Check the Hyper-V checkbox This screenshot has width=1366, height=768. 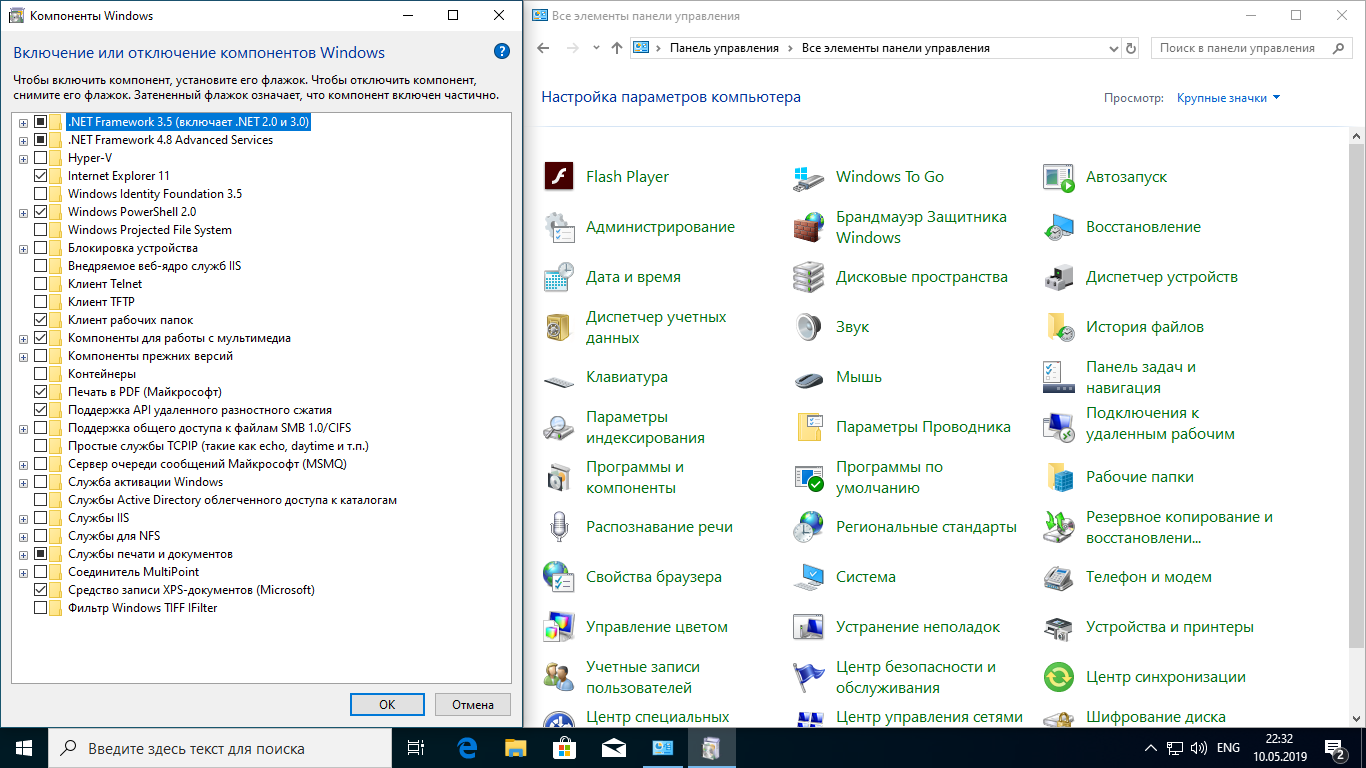point(41,158)
